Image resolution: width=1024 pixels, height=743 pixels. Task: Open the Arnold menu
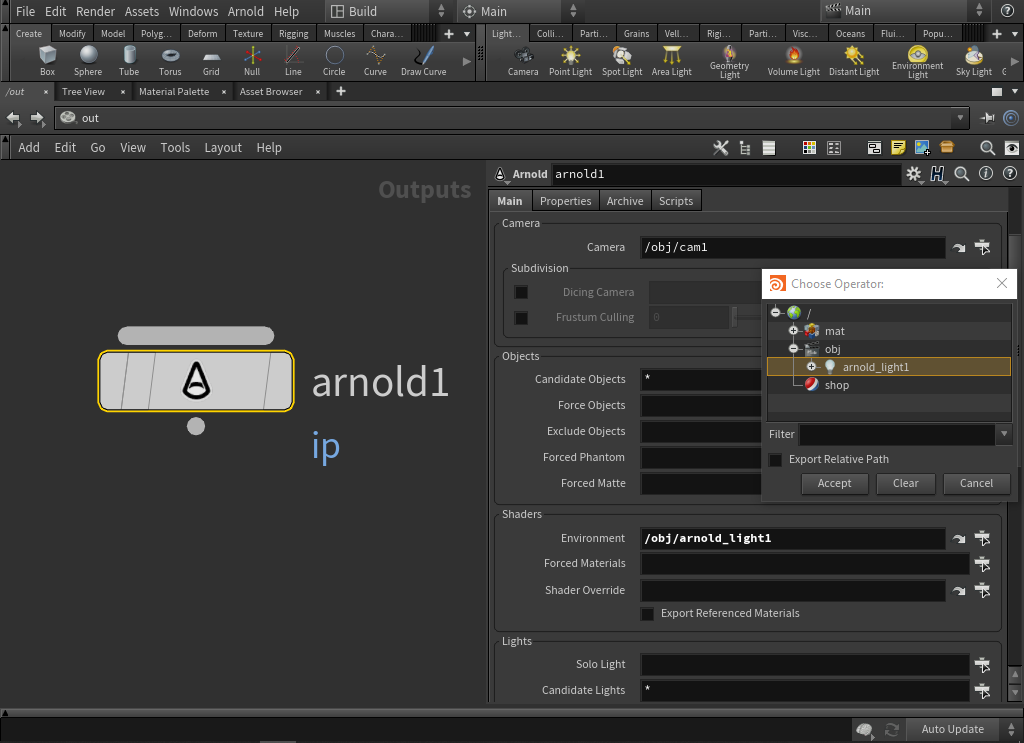pyautogui.click(x=246, y=11)
